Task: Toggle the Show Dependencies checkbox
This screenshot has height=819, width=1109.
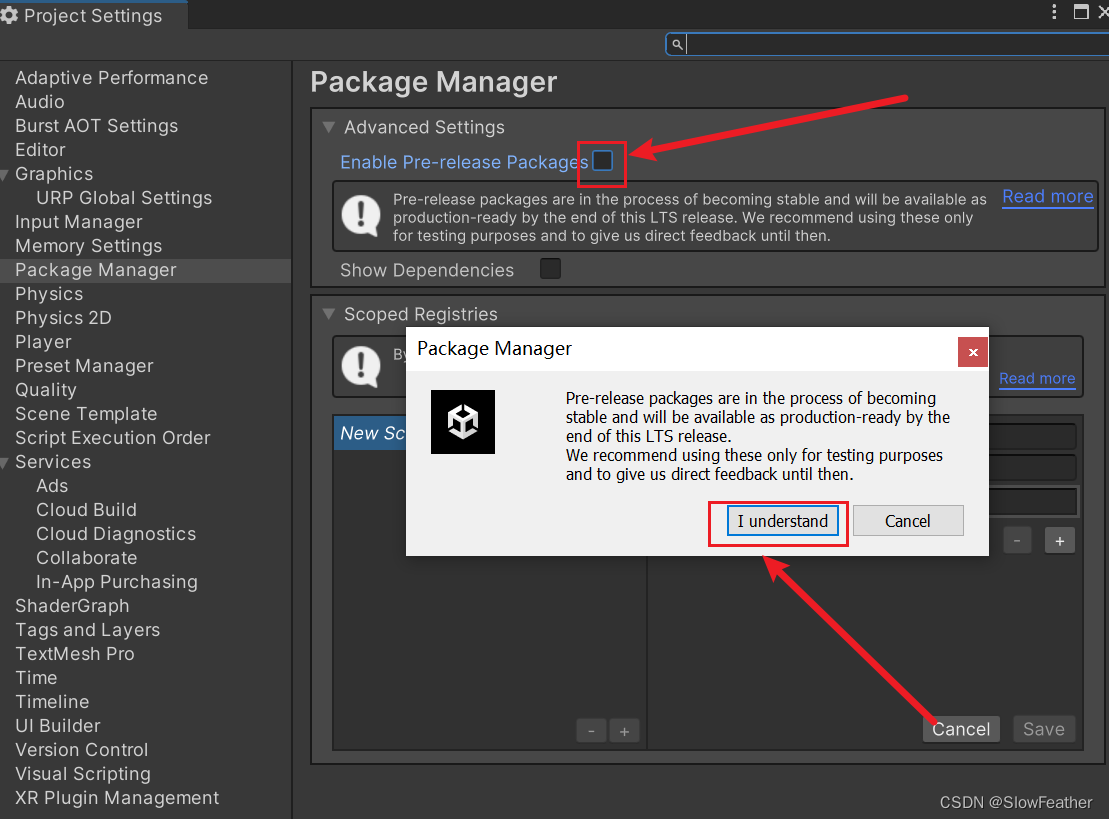Action: click(550, 269)
